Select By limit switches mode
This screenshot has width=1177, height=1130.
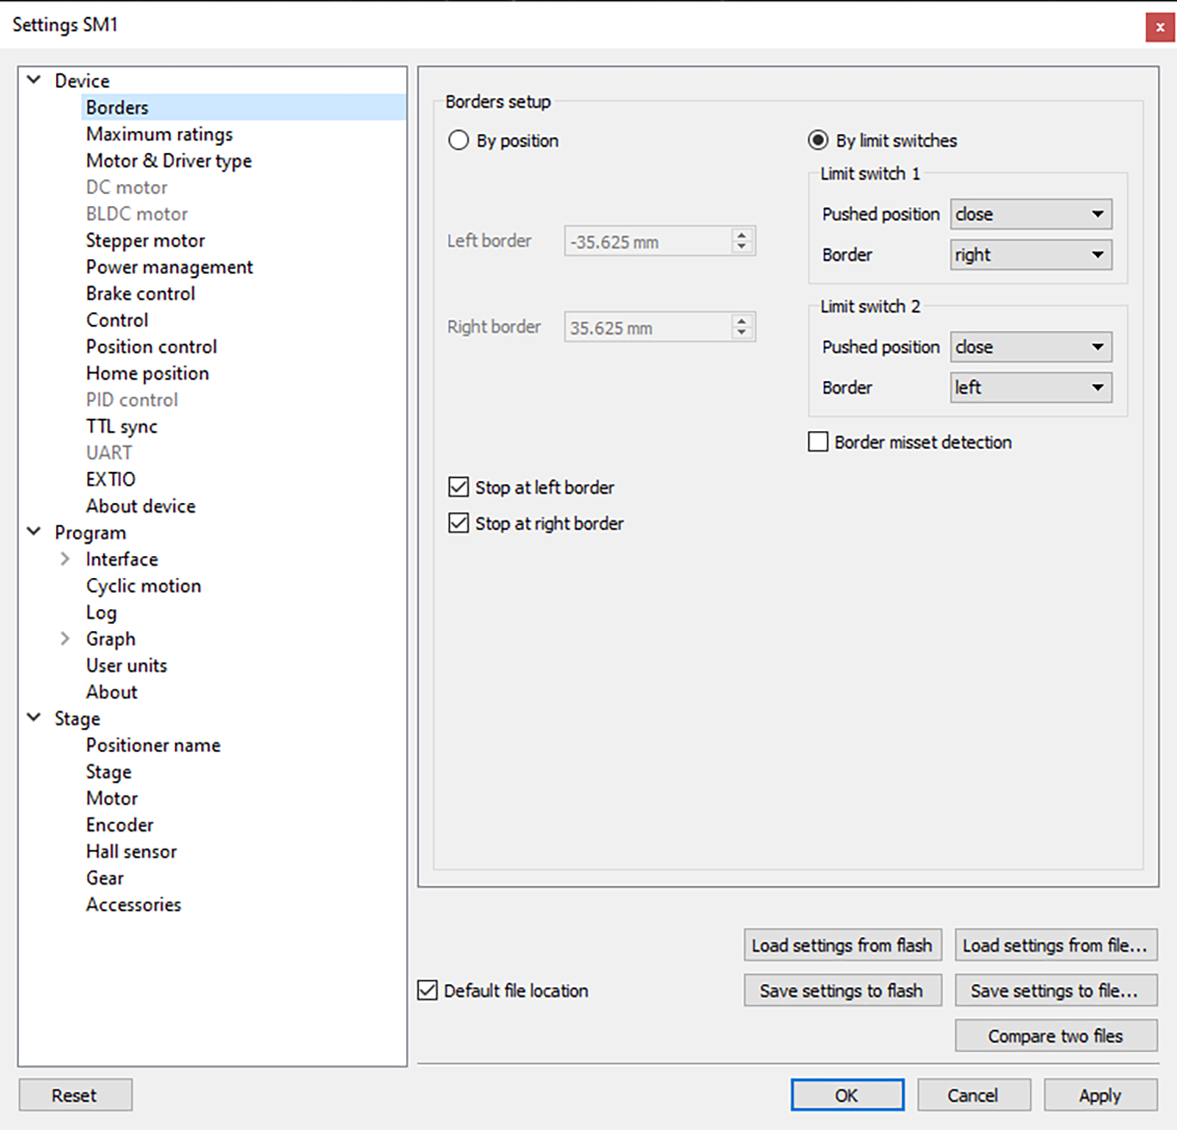(819, 140)
